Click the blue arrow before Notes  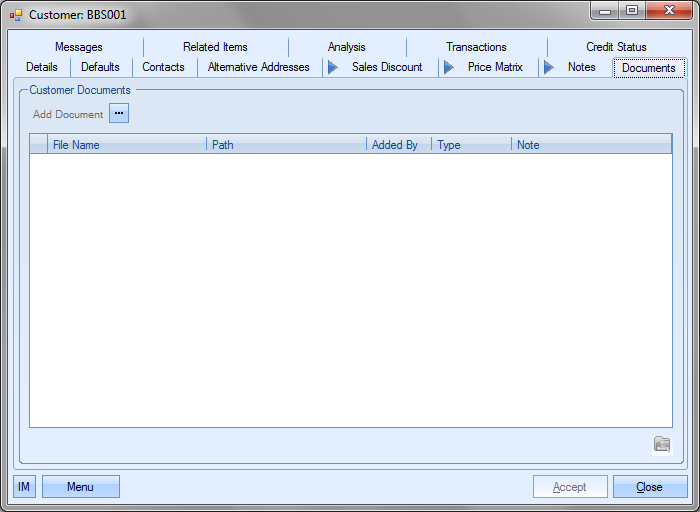[x=548, y=68]
